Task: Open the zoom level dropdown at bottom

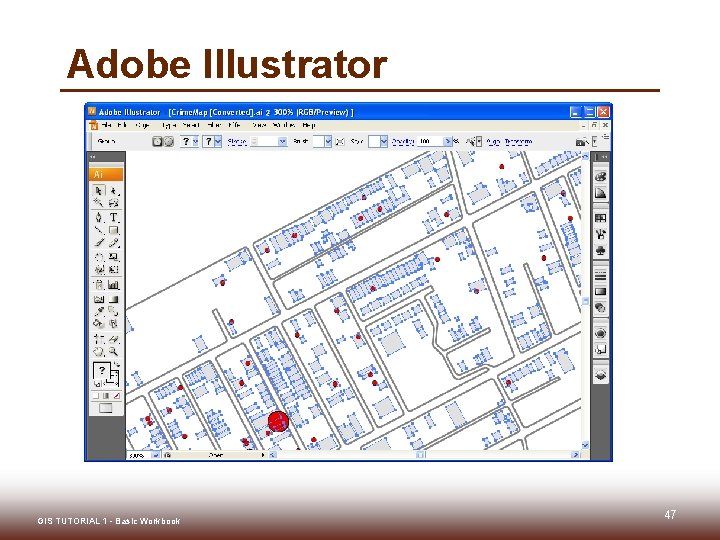Action: tap(156, 456)
